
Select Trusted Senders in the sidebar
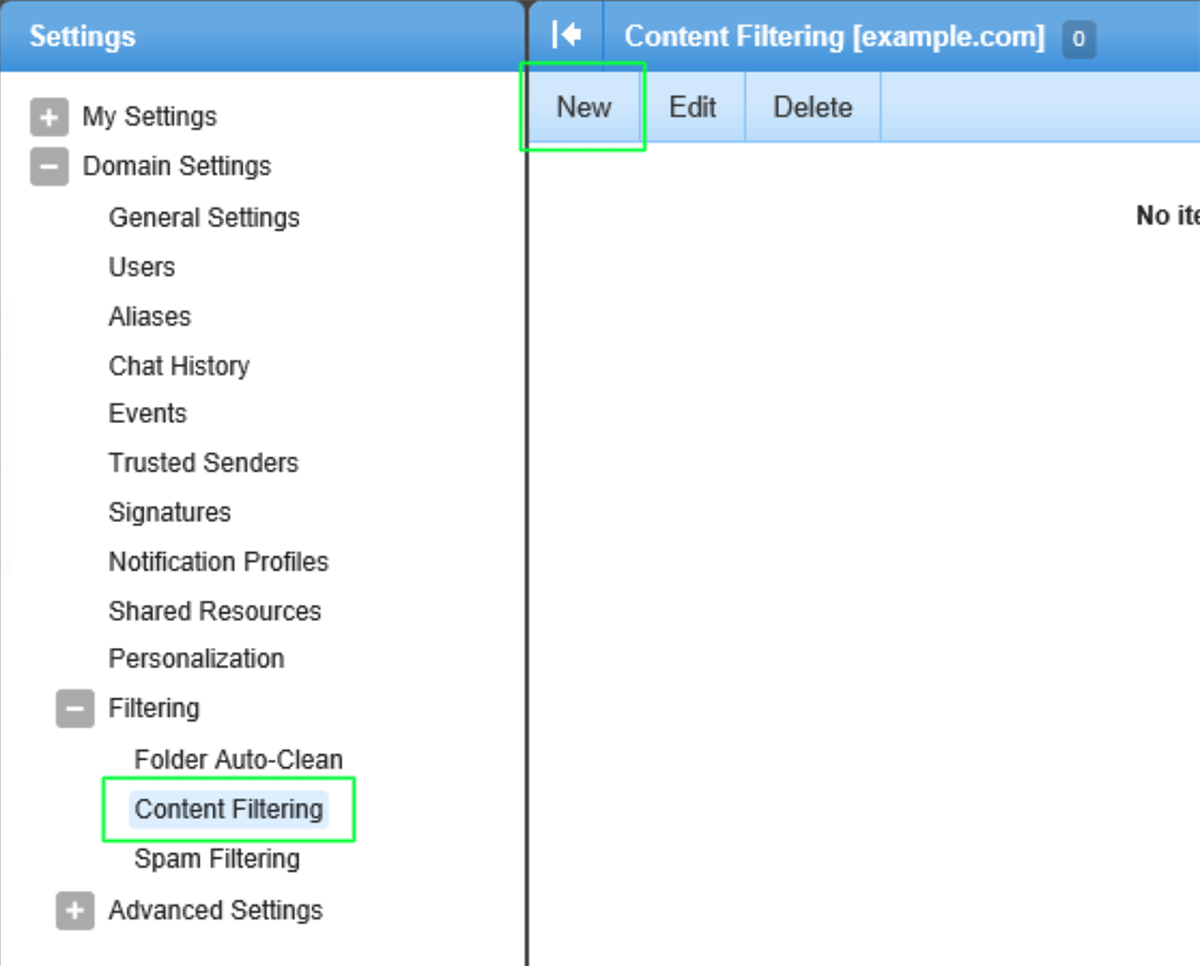pos(203,462)
